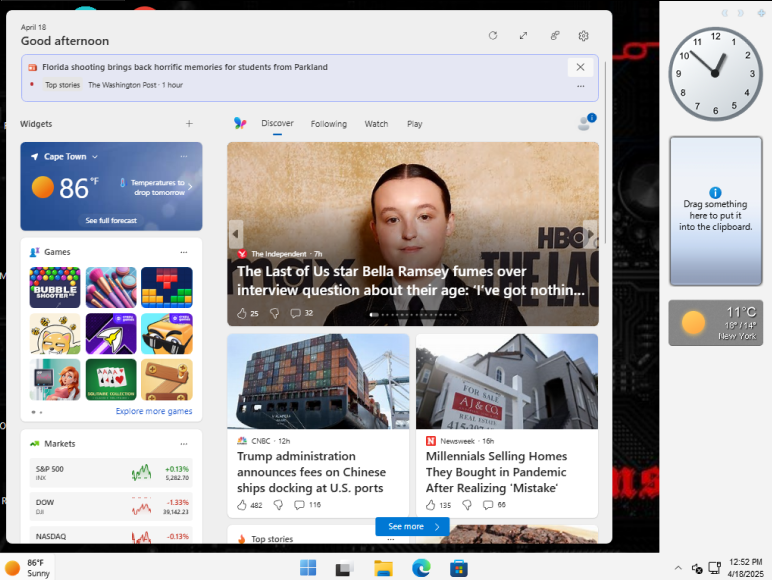Go to next story in carousel
The width and height of the screenshot is (772, 580).
[x=591, y=234]
